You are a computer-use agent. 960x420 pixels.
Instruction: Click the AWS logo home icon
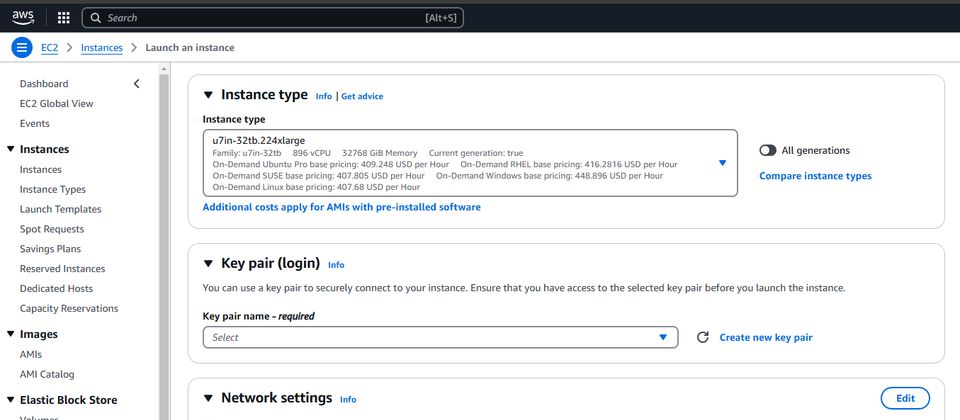23,18
